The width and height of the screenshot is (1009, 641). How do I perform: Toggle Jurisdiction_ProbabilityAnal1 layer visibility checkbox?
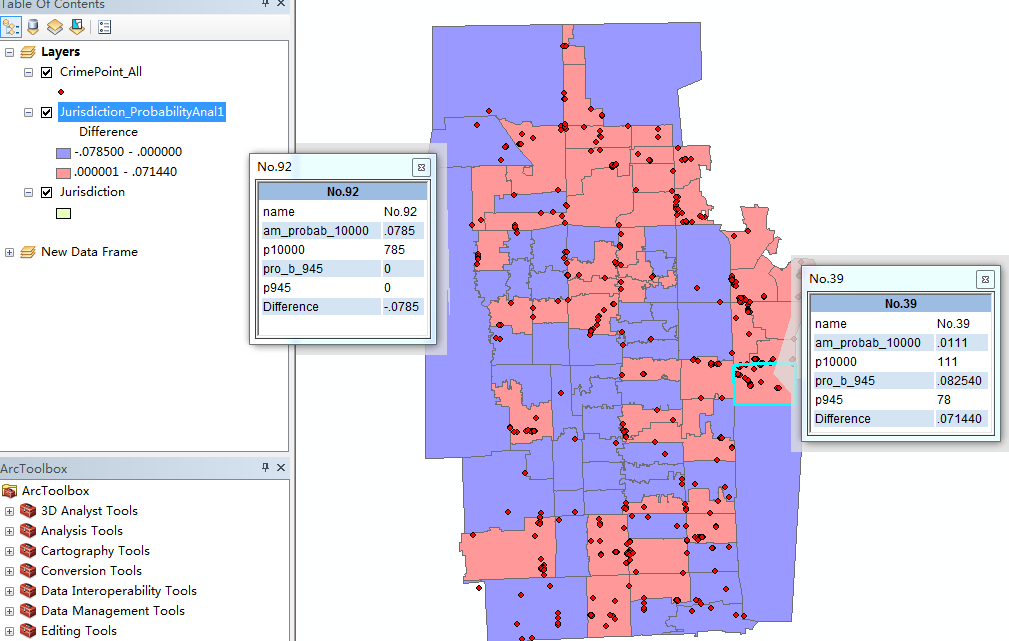46,112
